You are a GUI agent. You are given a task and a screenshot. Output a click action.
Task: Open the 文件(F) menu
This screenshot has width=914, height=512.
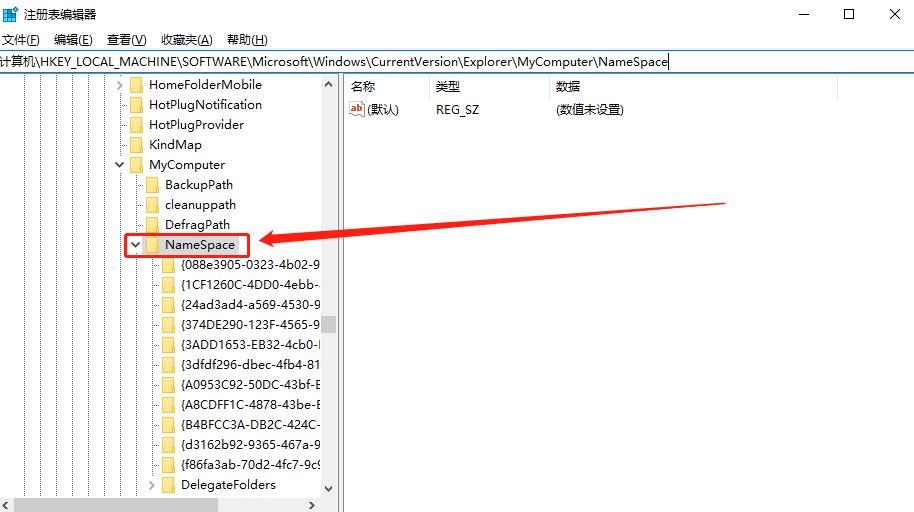[x=20, y=40]
